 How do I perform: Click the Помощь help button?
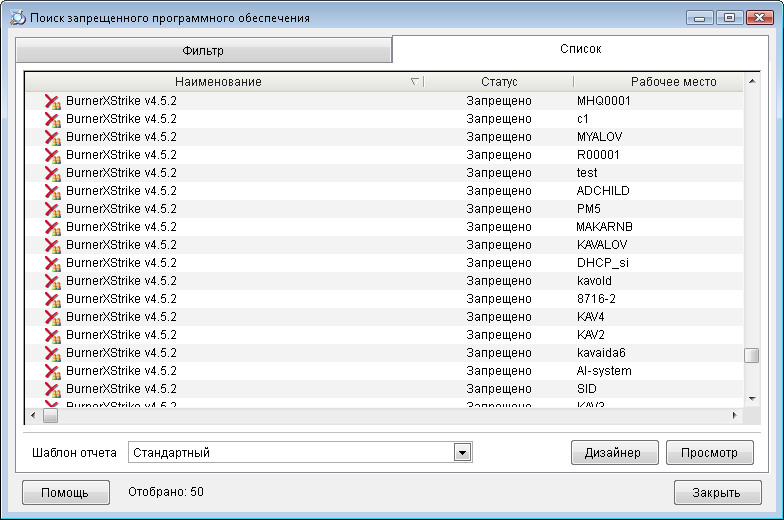66,492
